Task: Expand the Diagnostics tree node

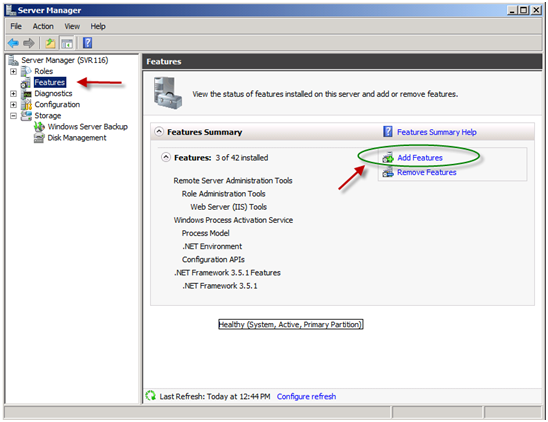Action: coord(13,93)
